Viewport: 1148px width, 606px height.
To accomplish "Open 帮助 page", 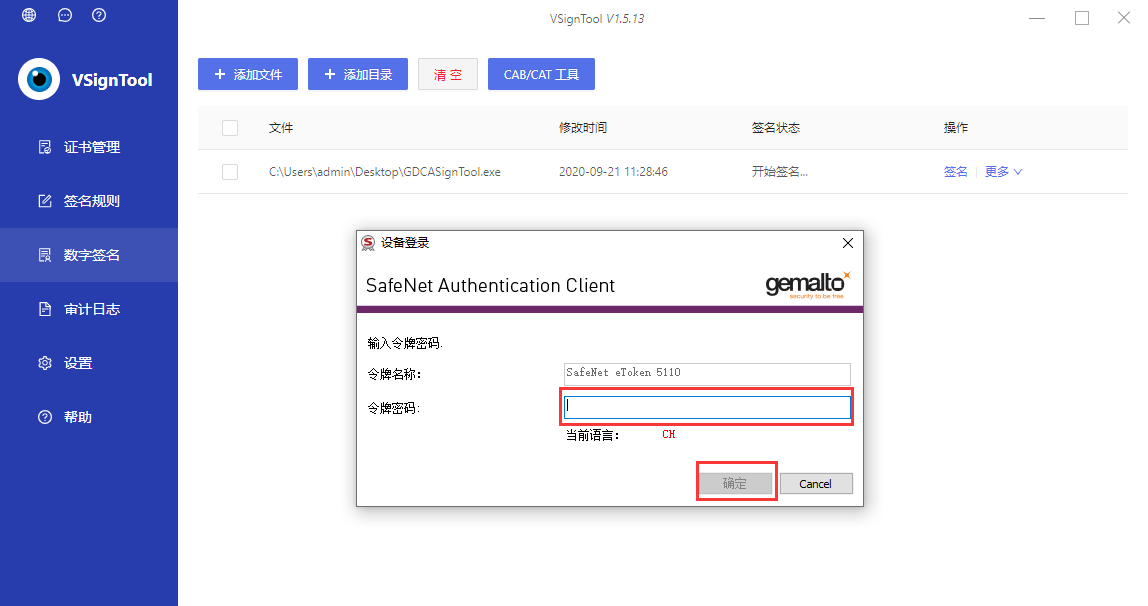I will [89, 417].
